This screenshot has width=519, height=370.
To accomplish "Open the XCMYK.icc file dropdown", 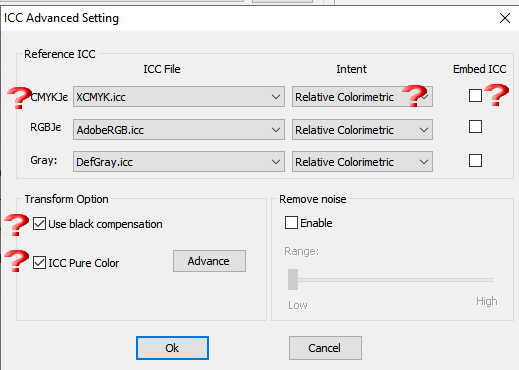I will coord(179,97).
